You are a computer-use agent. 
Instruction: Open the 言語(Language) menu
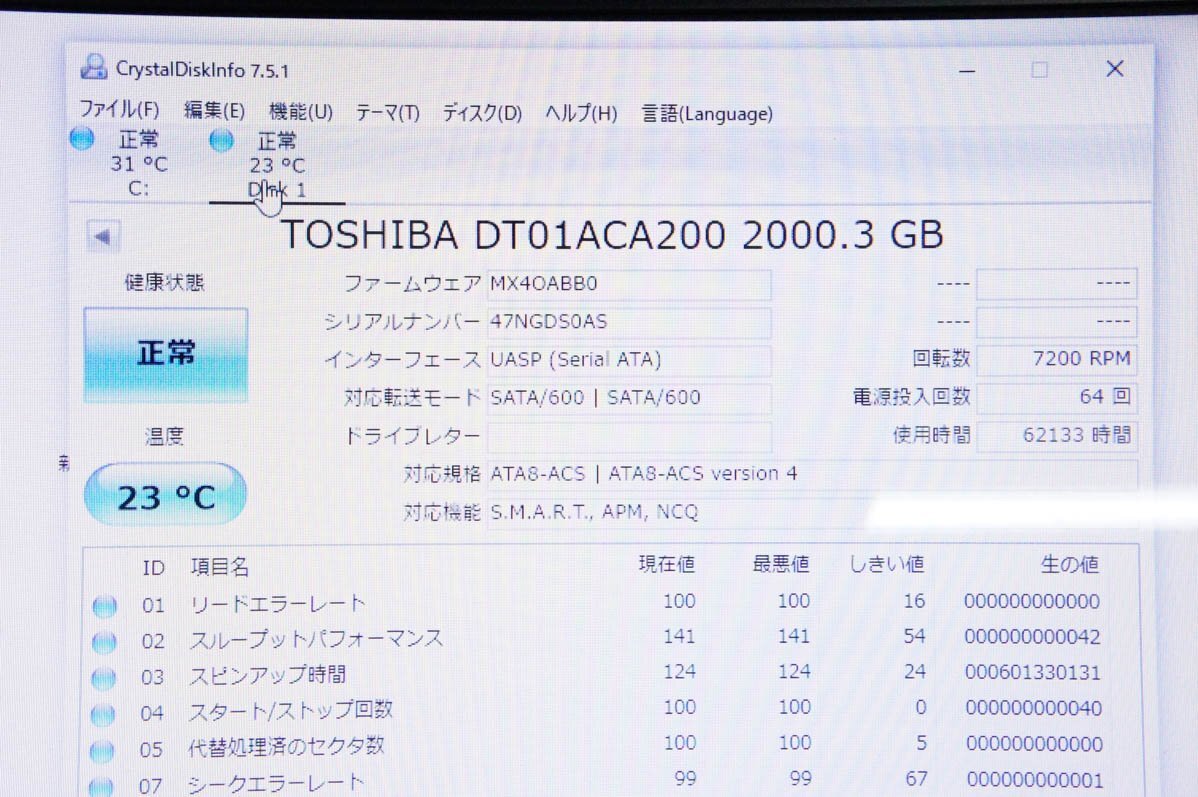(707, 114)
